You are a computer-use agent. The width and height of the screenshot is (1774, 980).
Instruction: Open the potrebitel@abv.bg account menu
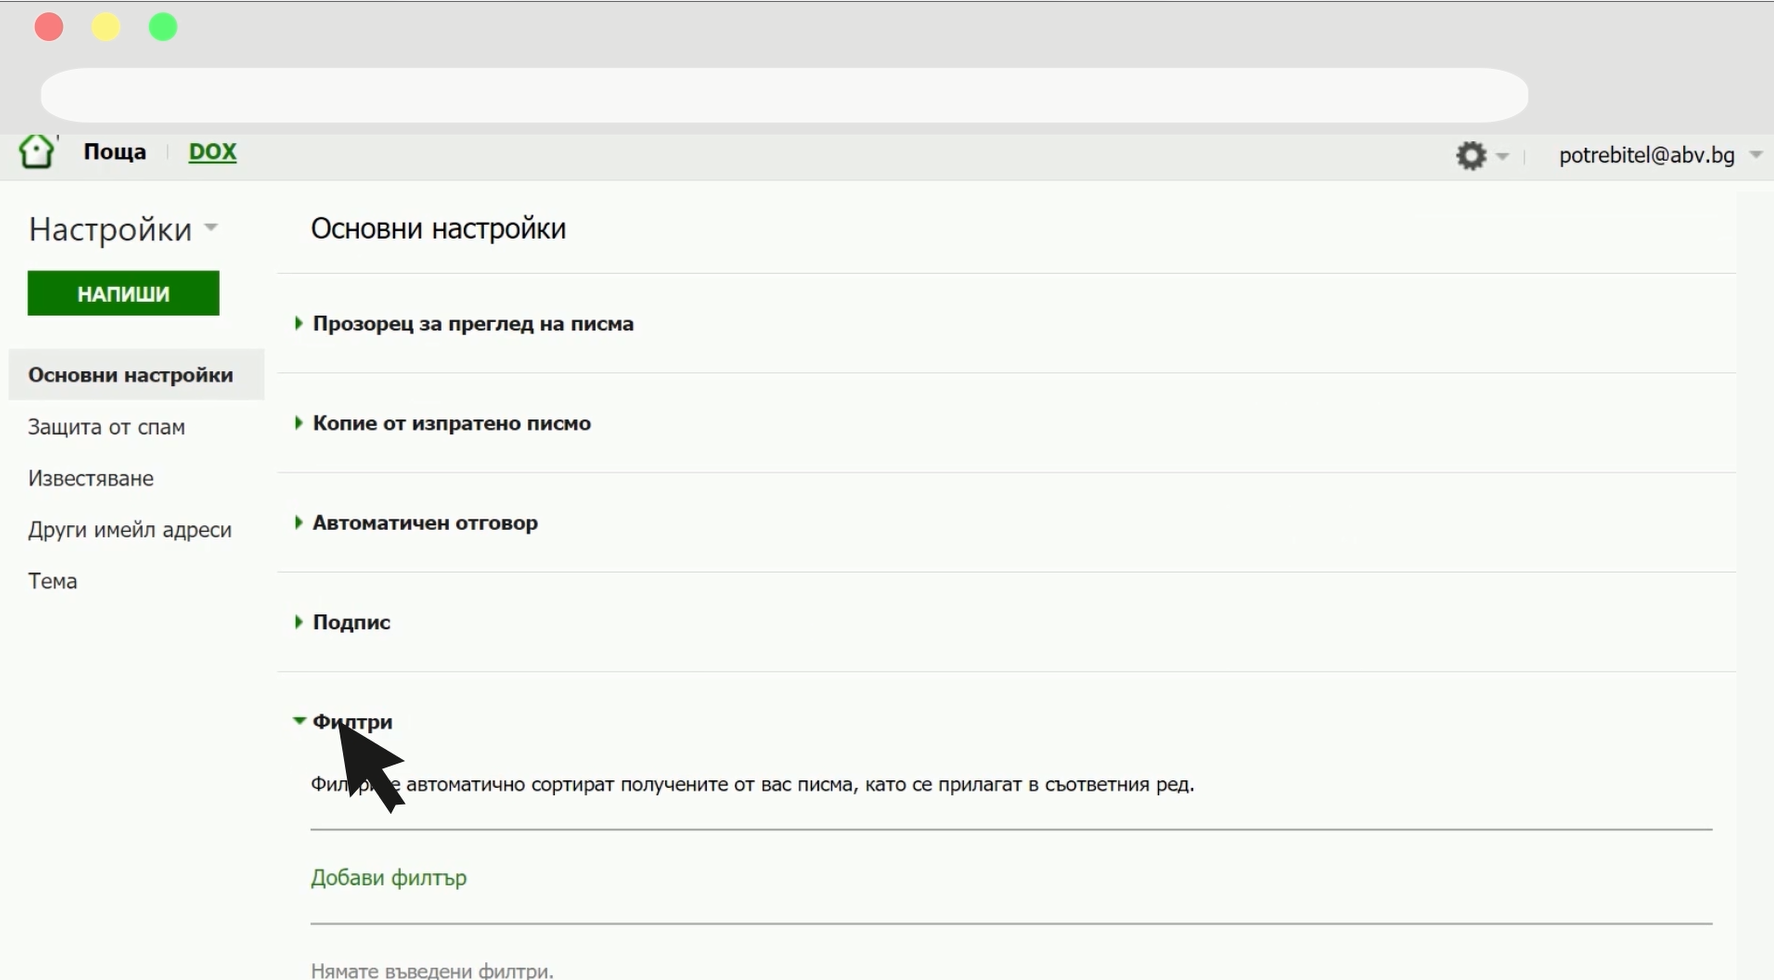1659,155
